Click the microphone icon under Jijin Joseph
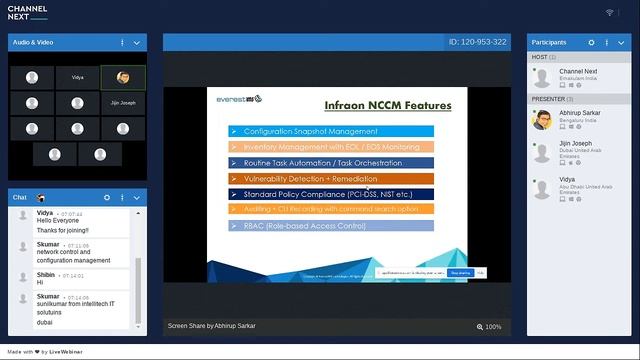640x360 pixels. 578,163
